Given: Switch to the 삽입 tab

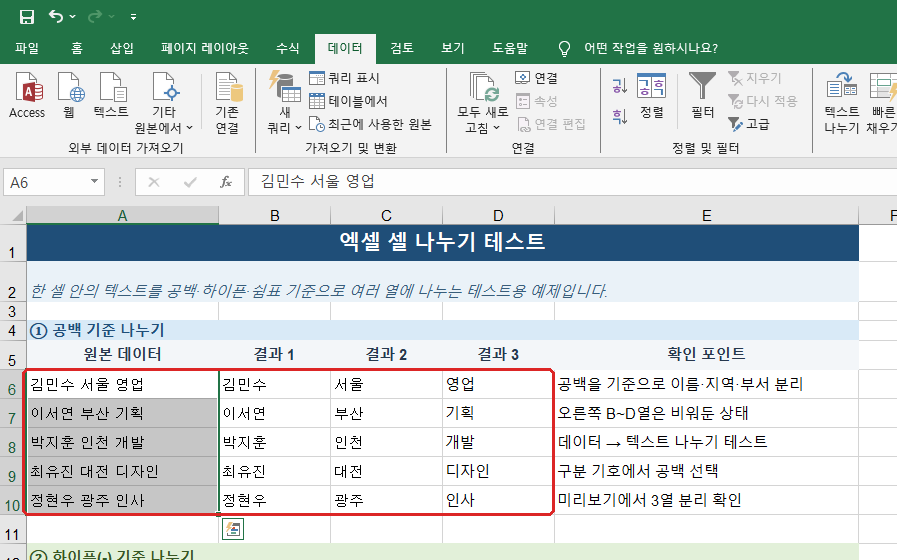Looking at the screenshot, I should point(122,48).
